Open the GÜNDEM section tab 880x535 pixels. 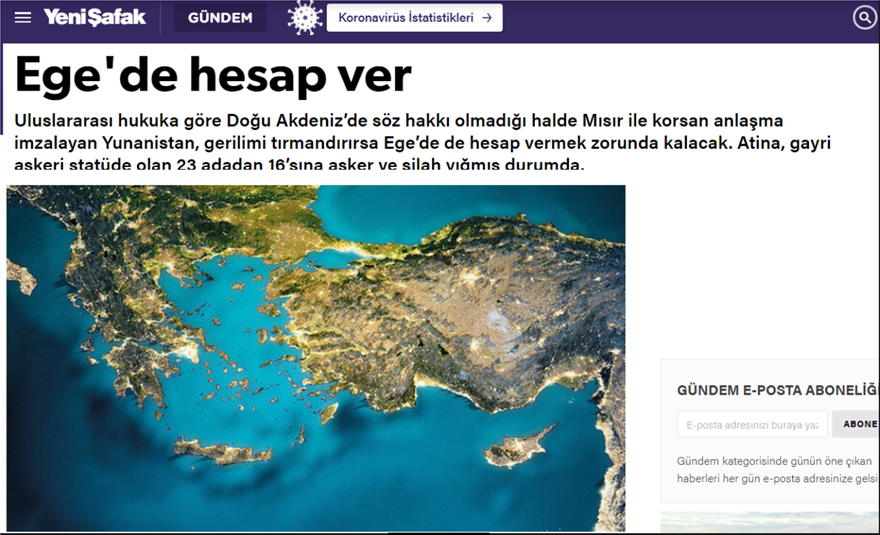tap(220, 18)
